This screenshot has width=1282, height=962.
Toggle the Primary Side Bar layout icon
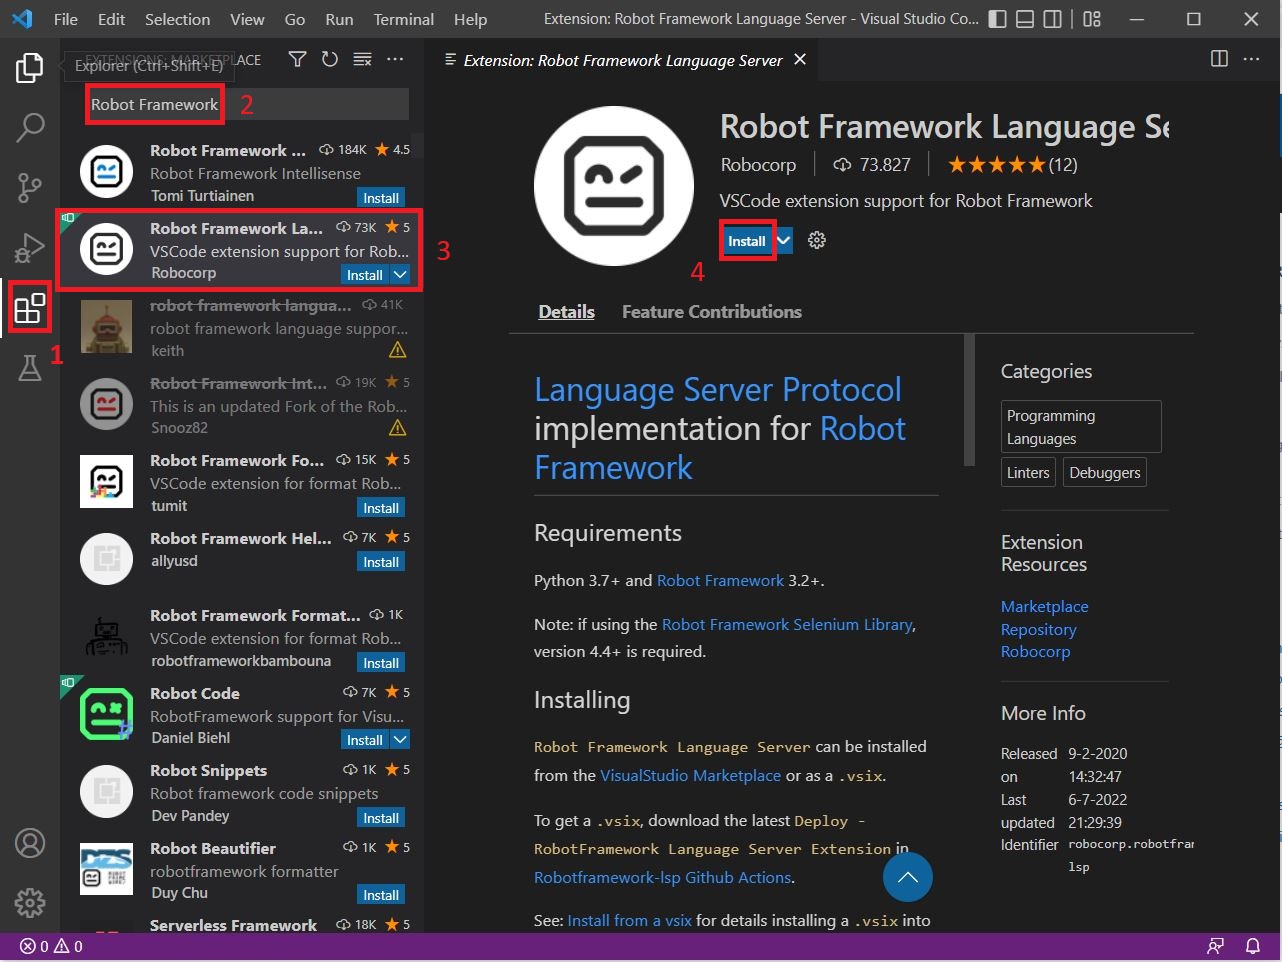[997, 19]
